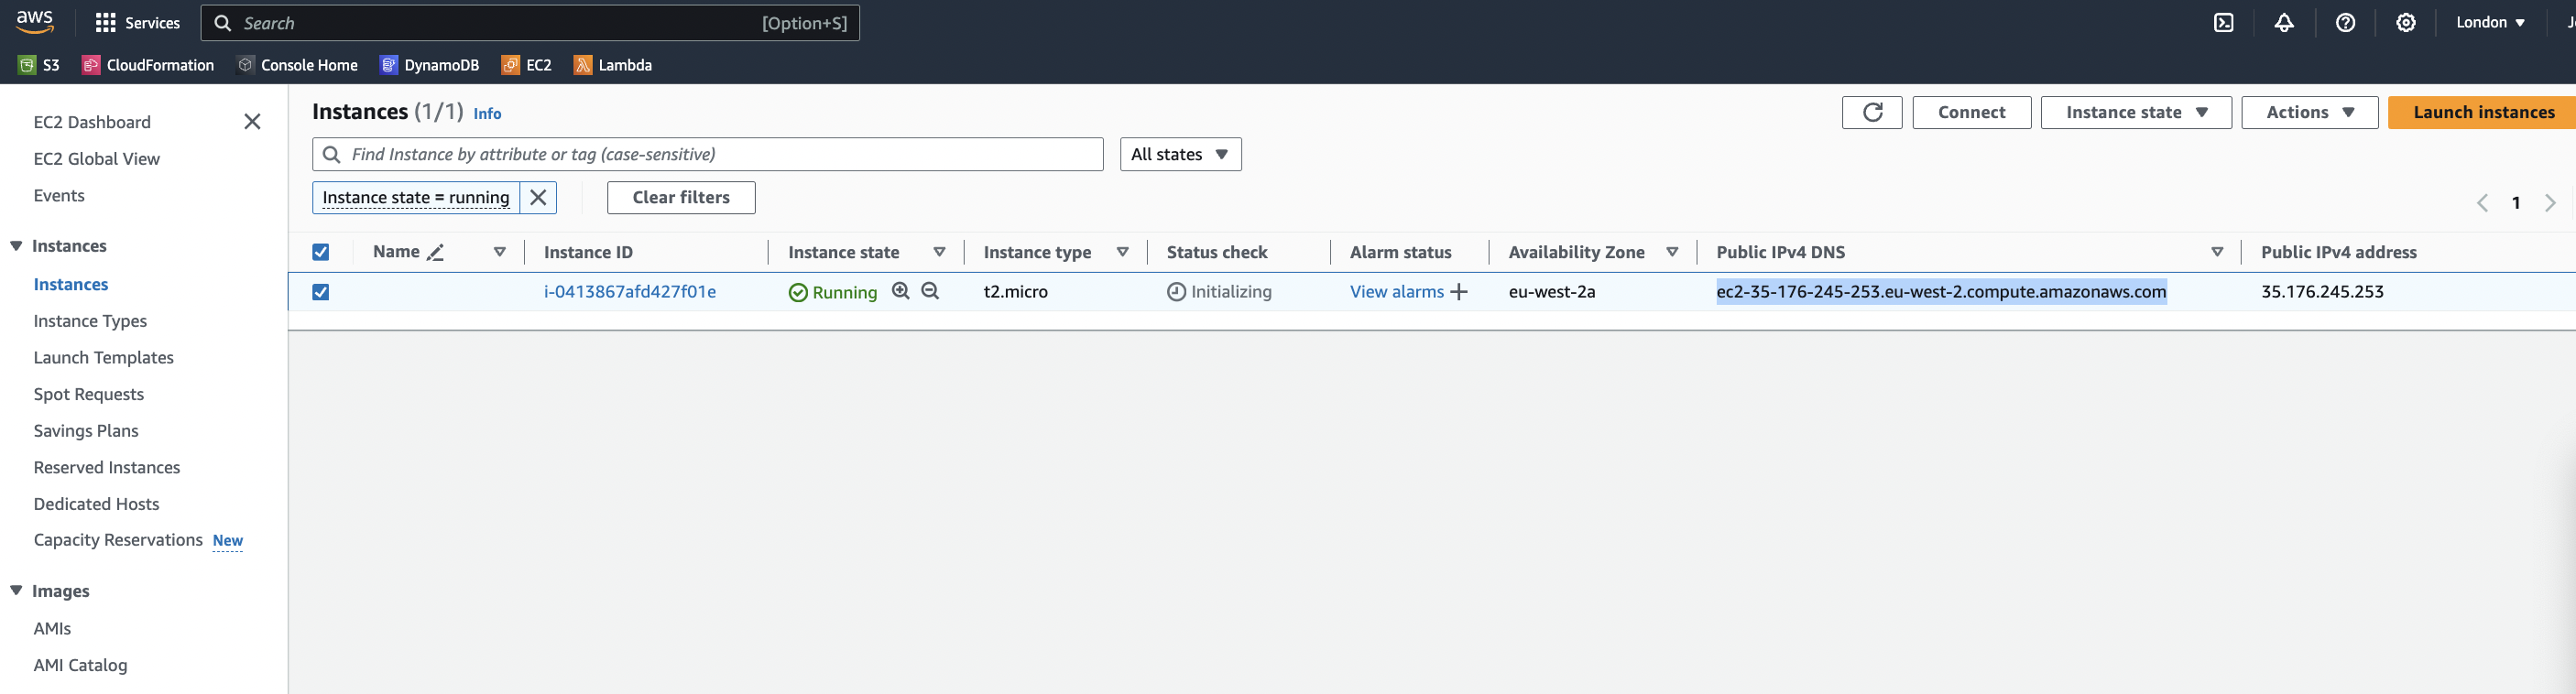Viewport: 2576px width, 694px height.
Task: Focus the Find Instance by attribute field
Action: pos(708,154)
